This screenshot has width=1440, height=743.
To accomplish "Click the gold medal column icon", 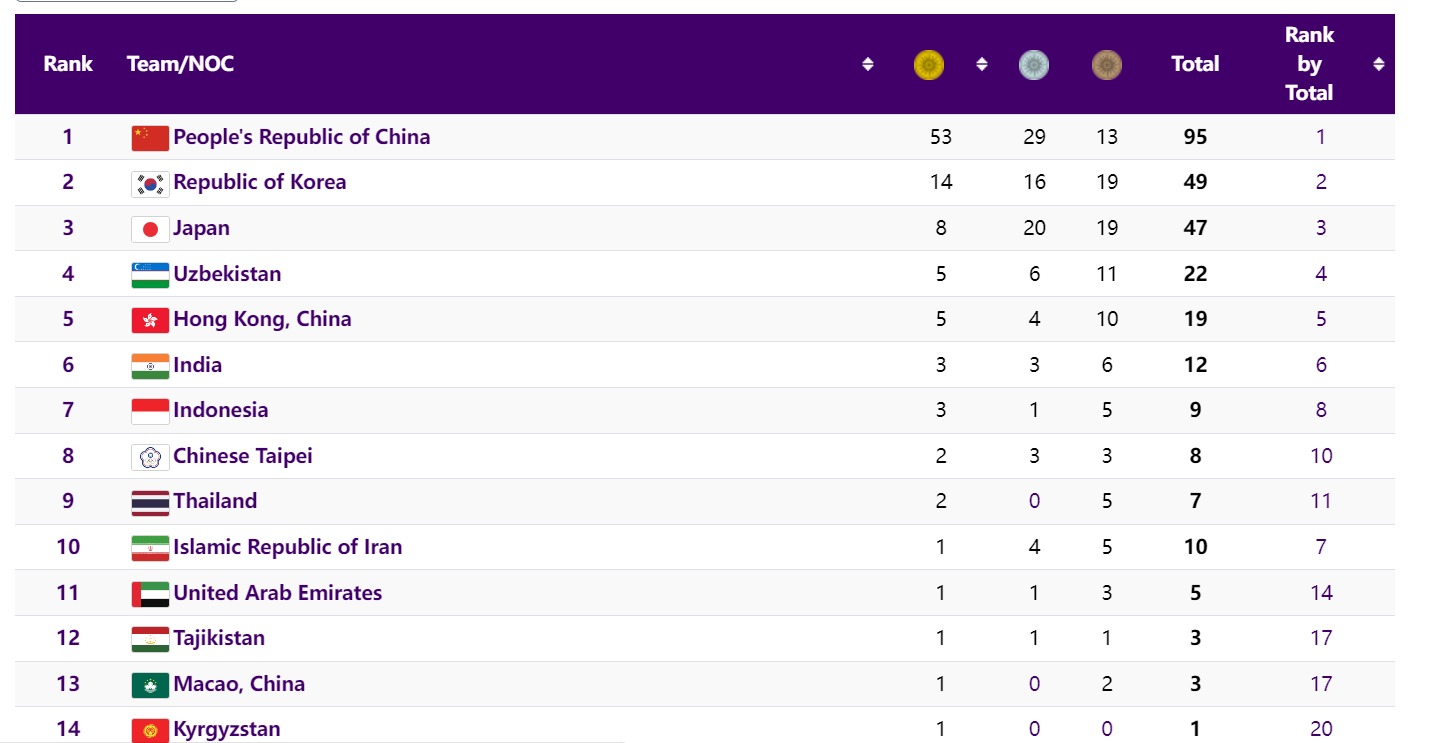I will click(929, 65).
